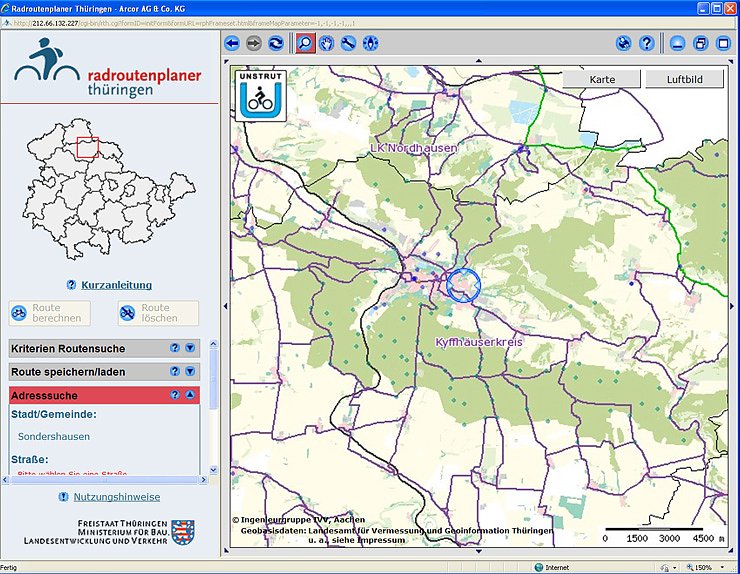Click the globe icon in map toolbar

pos(624,43)
